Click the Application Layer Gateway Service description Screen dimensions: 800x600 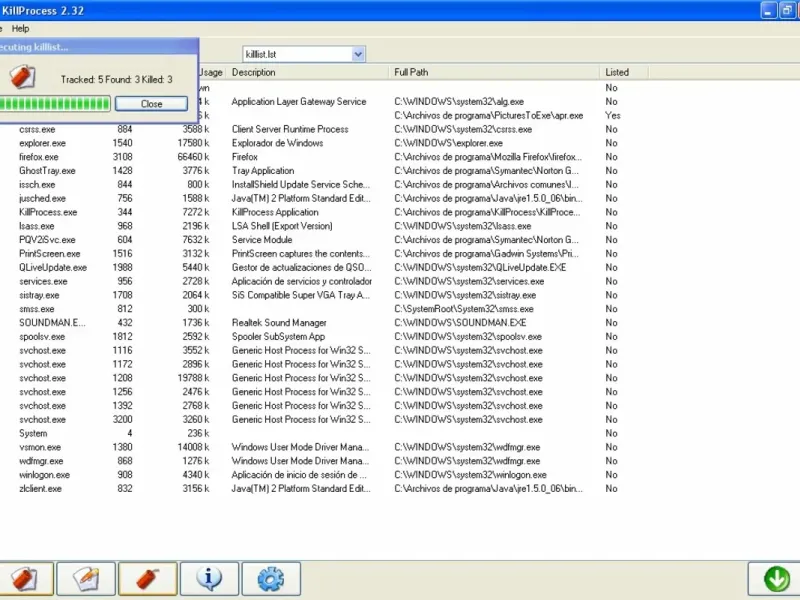299,102
